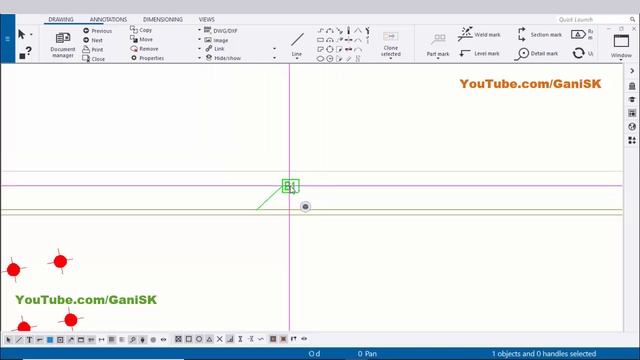This screenshot has width=640, height=360.
Task: Open the table-layout icon in side pane
Action: pyautogui.click(x=632, y=113)
